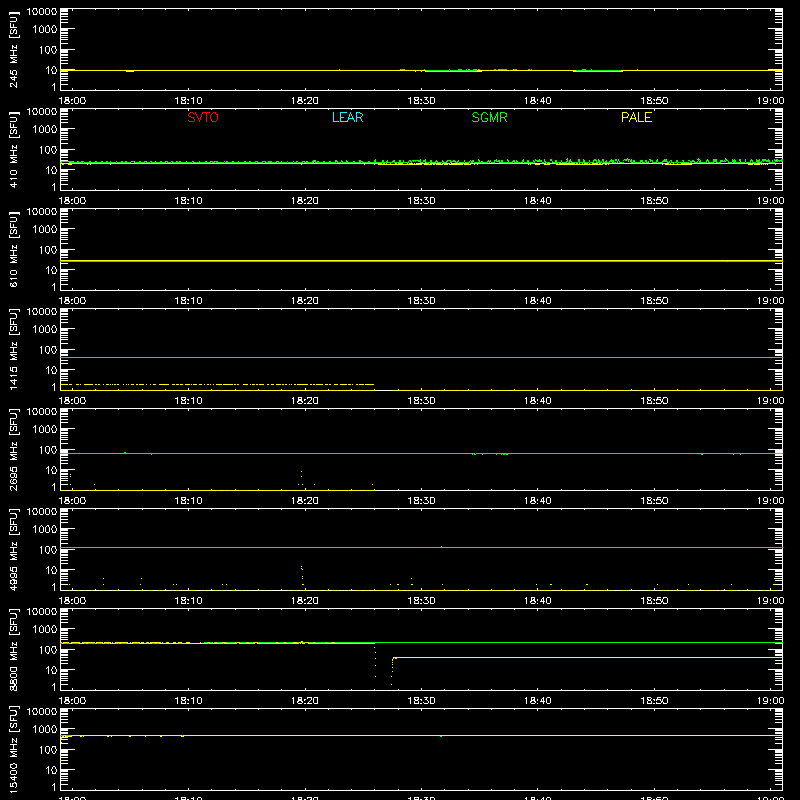Viewport: 800px width, 800px height.
Task: Click the 100 y-axis label of 410 MHz plot
Action: (48, 150)
